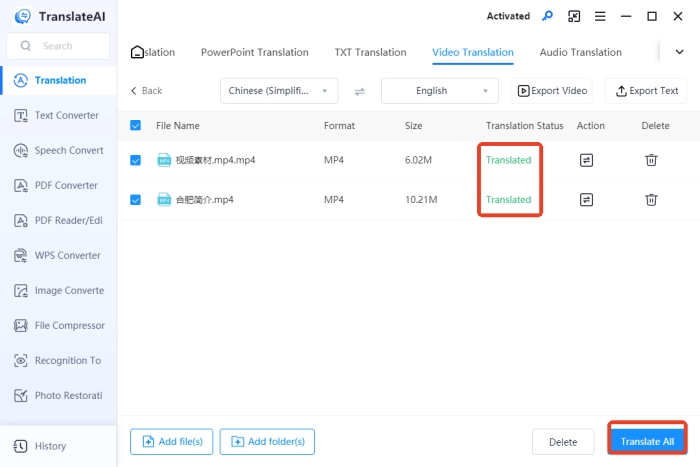Open Recognition To in the sidebar

coord(58,360)
